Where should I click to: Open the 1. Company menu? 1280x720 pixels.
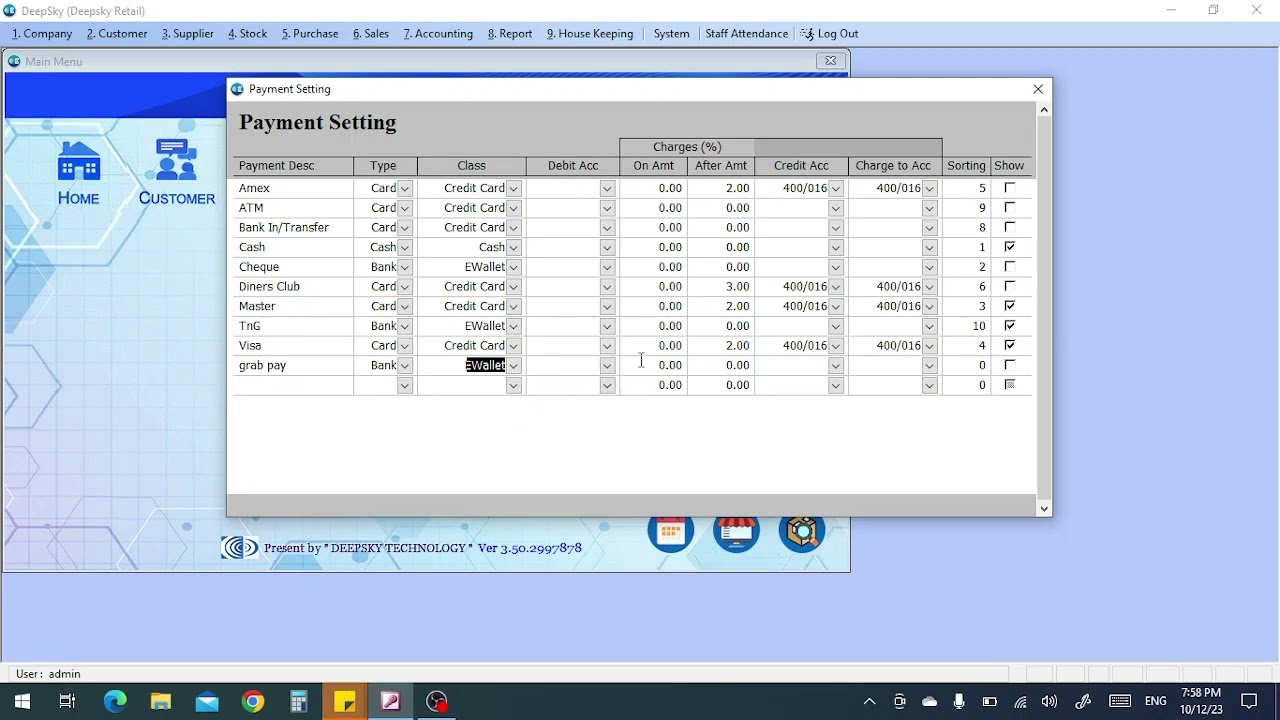(x=42, y=34)
